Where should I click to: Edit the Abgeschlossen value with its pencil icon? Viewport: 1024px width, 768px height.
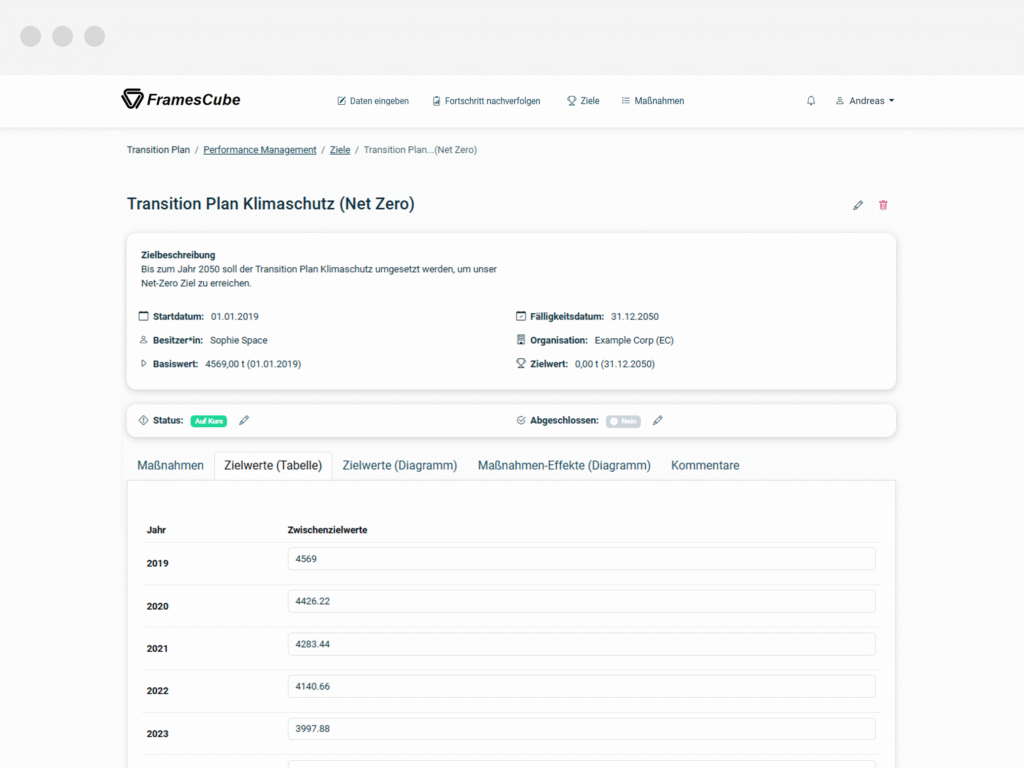[x=658, y=421]
